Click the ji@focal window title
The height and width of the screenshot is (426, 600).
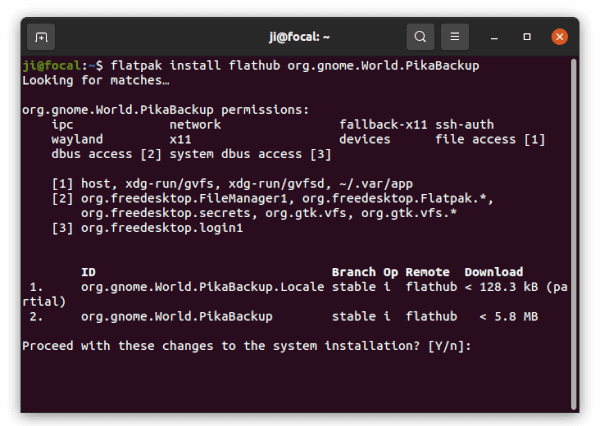coord(299,37)
